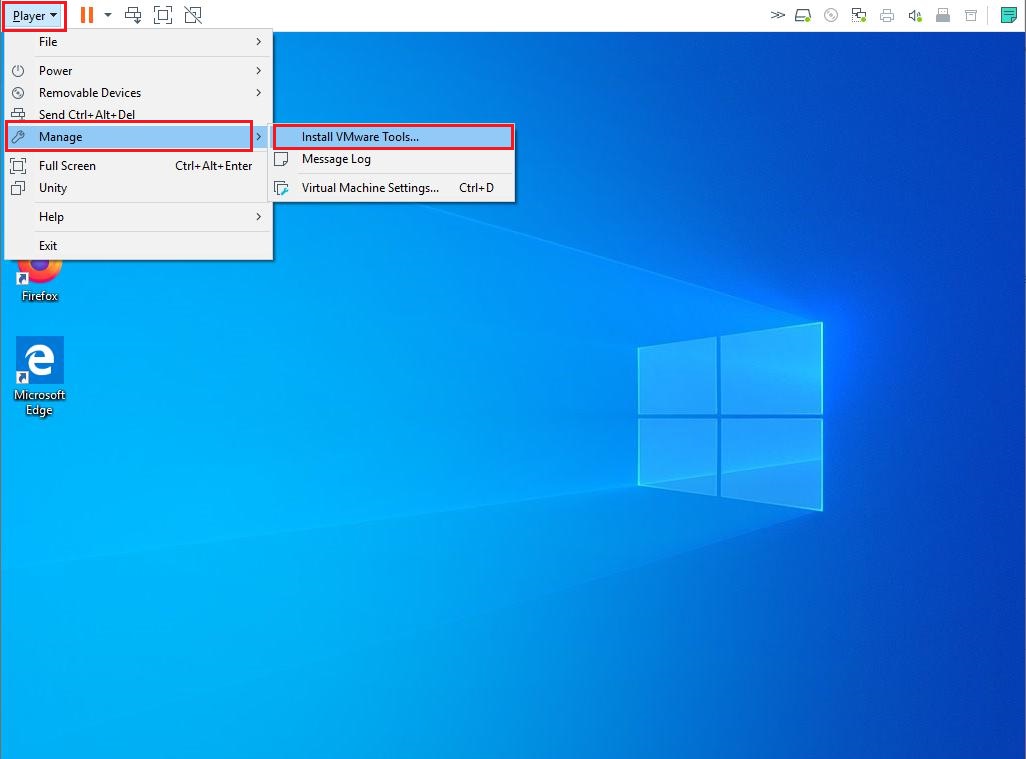The width and height of the screenshot is (1026, 759).
Task: Open Virtual Machine Settings from submenu
Action: click(x=370, y=188)
